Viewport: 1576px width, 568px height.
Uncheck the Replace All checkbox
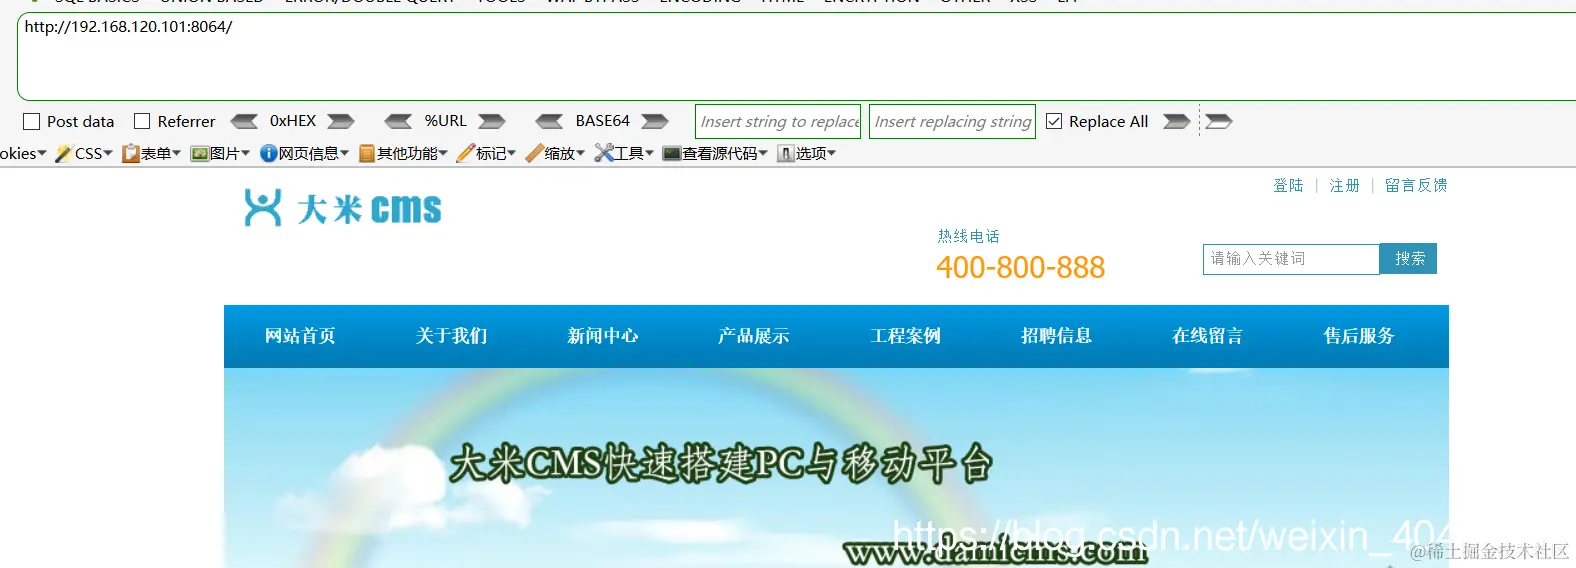(1054, 121)
